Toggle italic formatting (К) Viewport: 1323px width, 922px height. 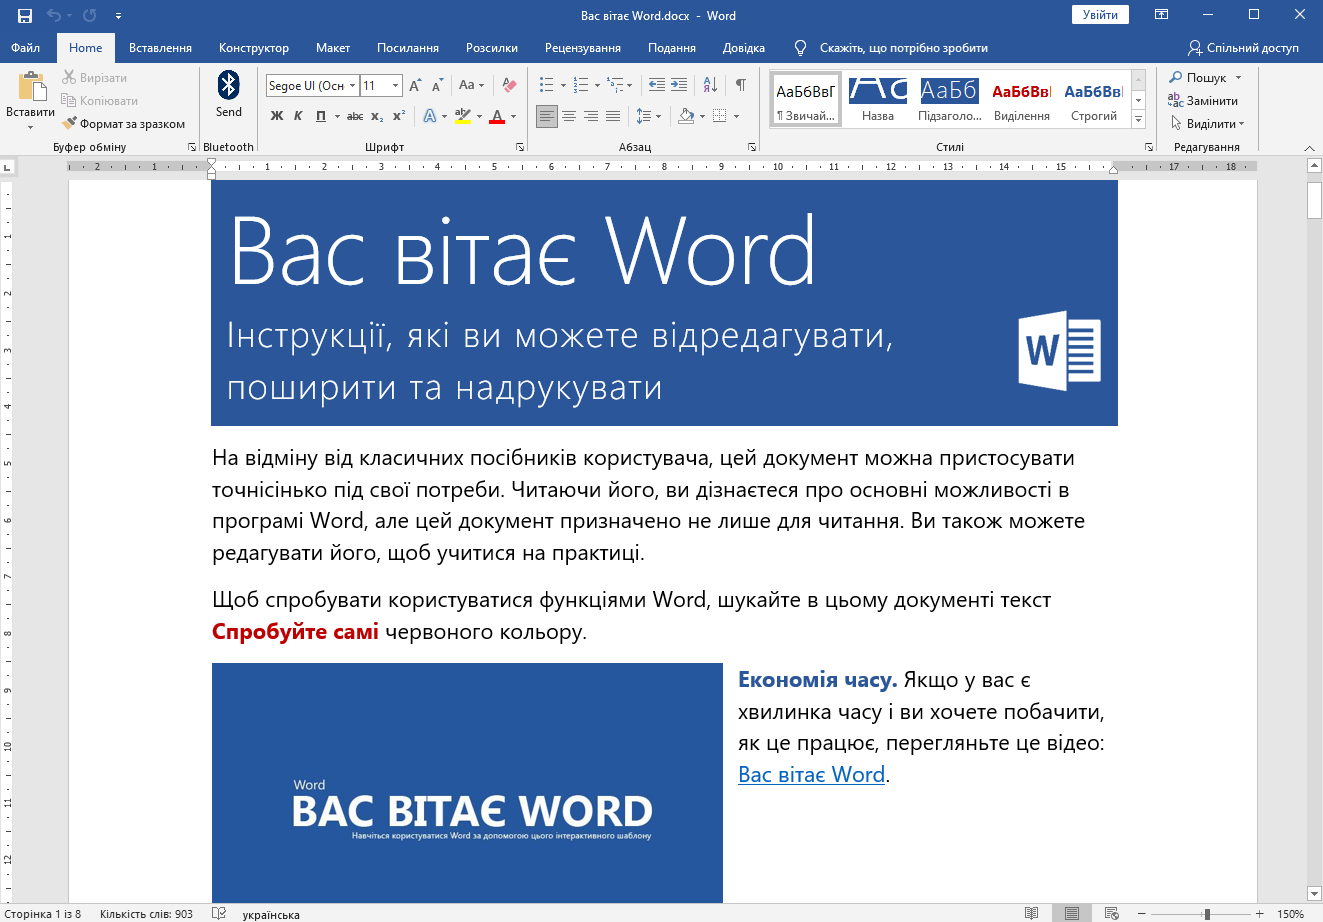299,116
